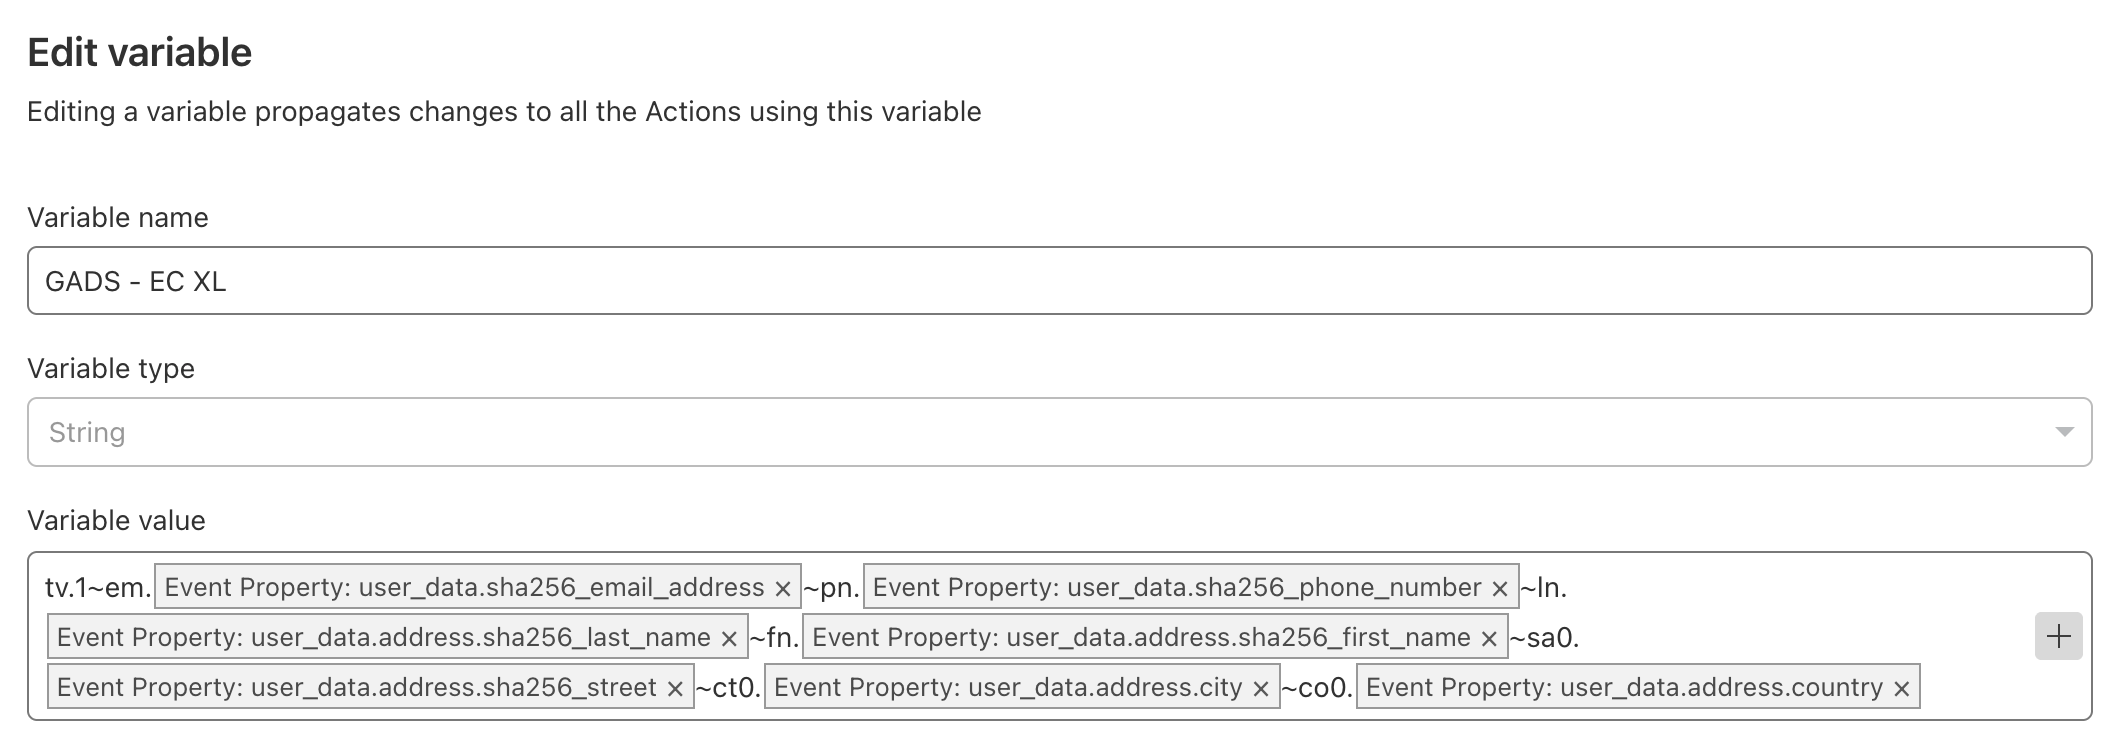Remove the sha256_first_name property chip

pyautogui.click(x=1489, y=639)
